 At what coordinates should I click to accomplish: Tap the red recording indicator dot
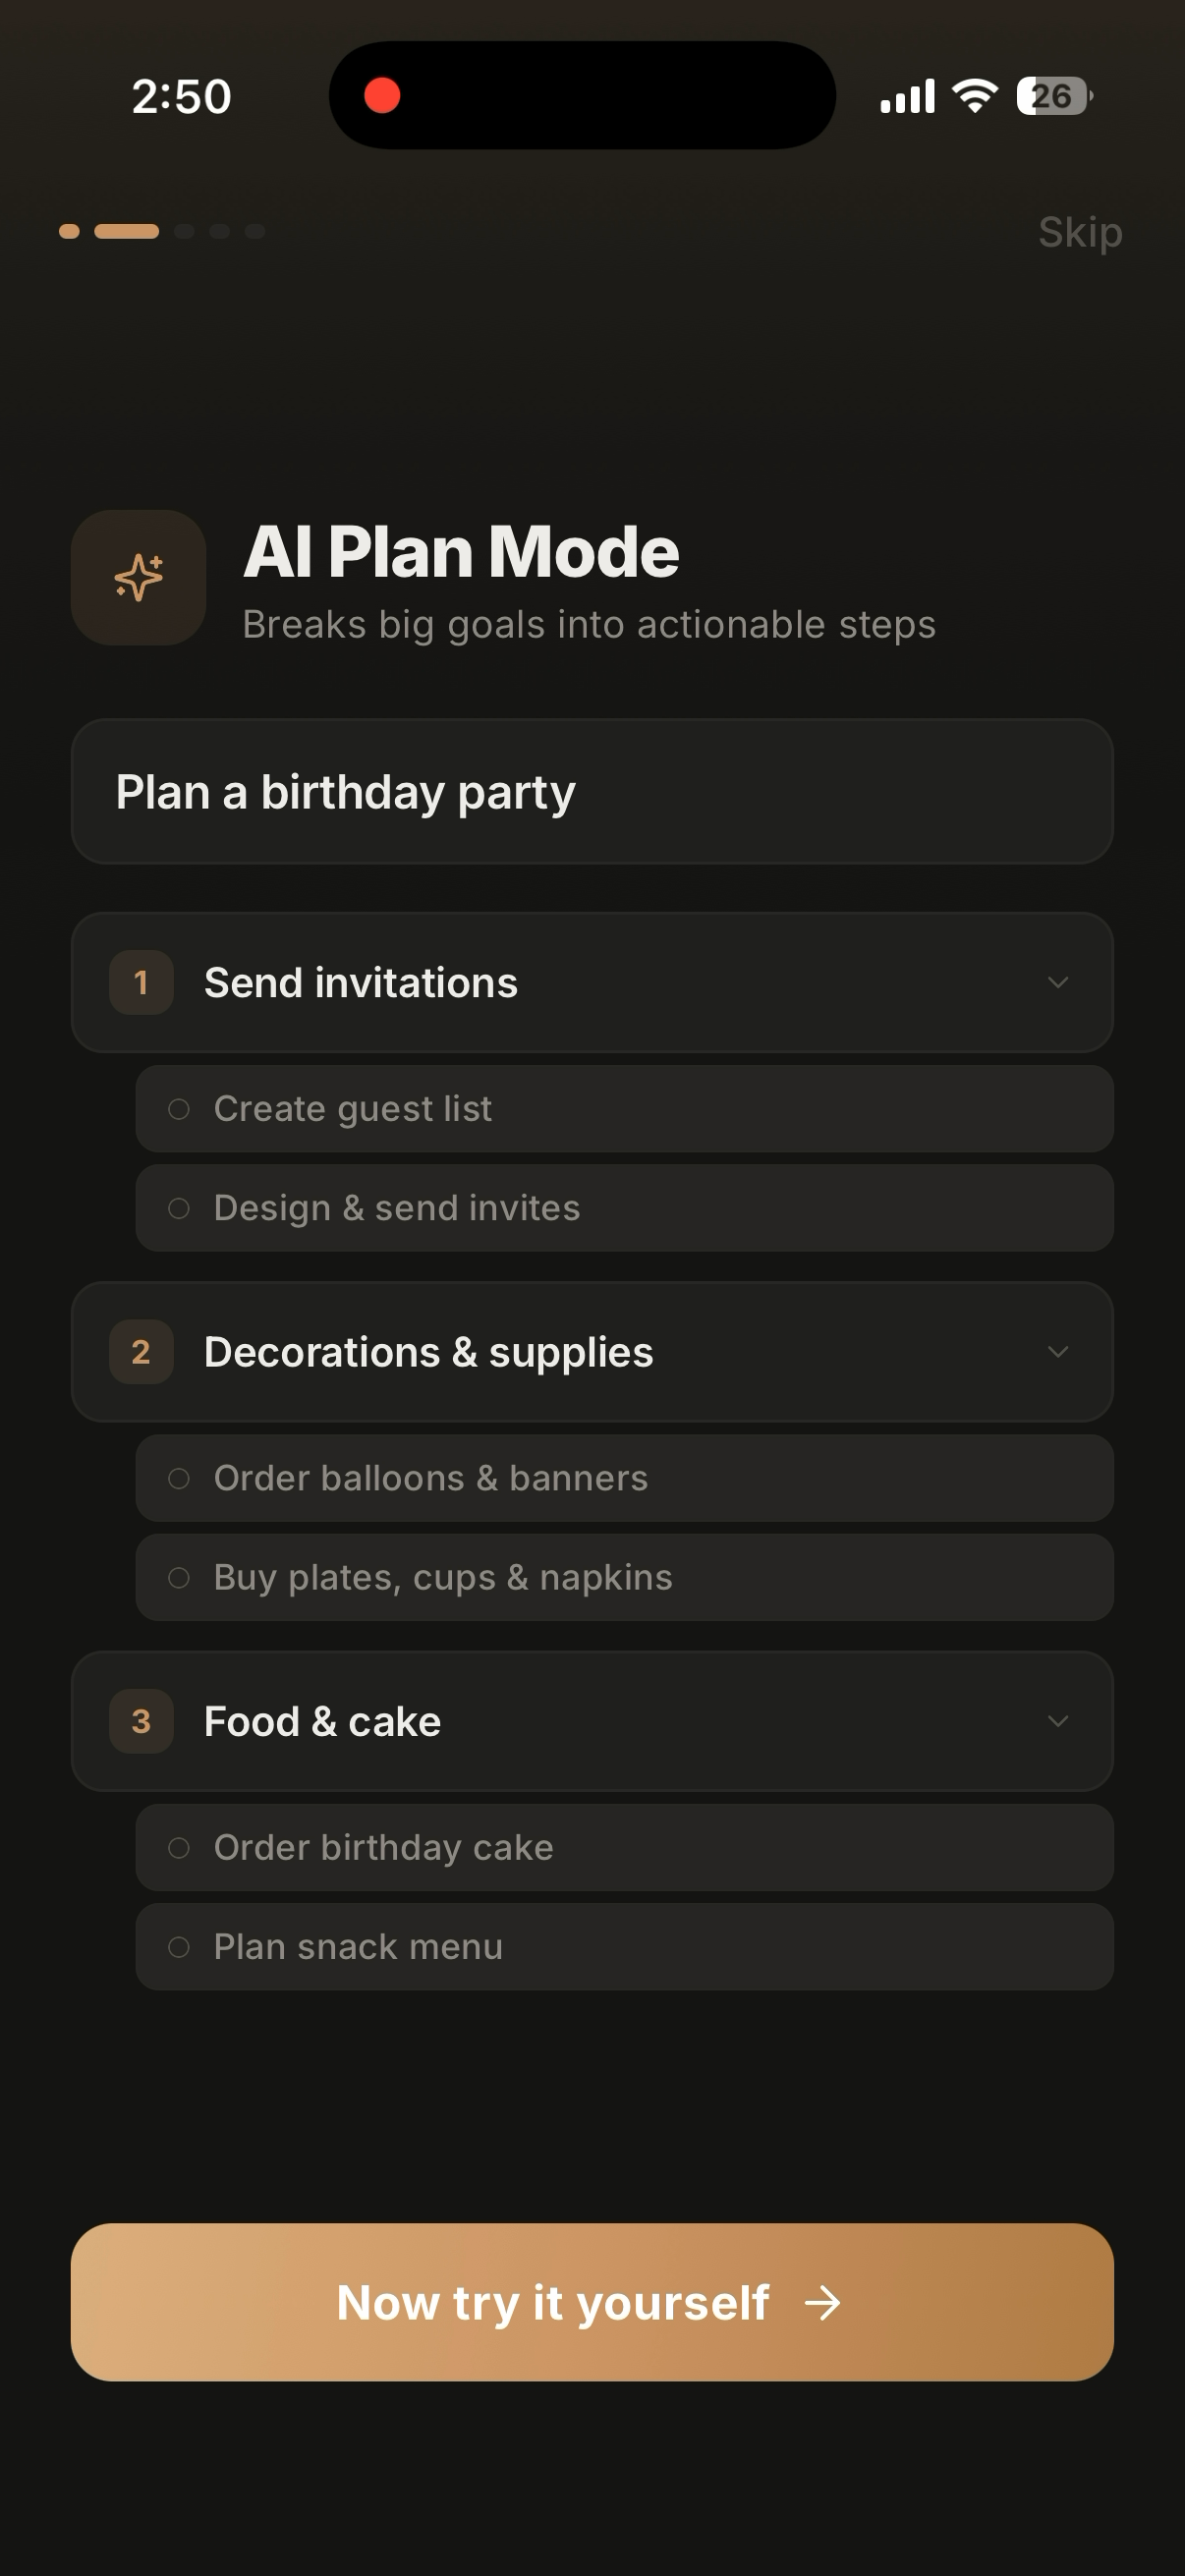click(382, 96)
